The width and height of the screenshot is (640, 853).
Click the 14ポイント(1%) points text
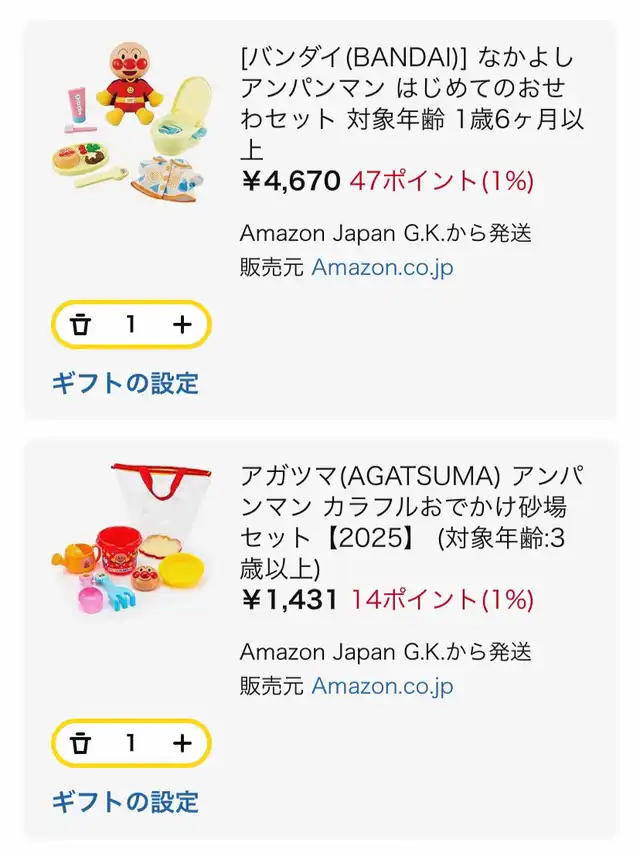[441, 599]
